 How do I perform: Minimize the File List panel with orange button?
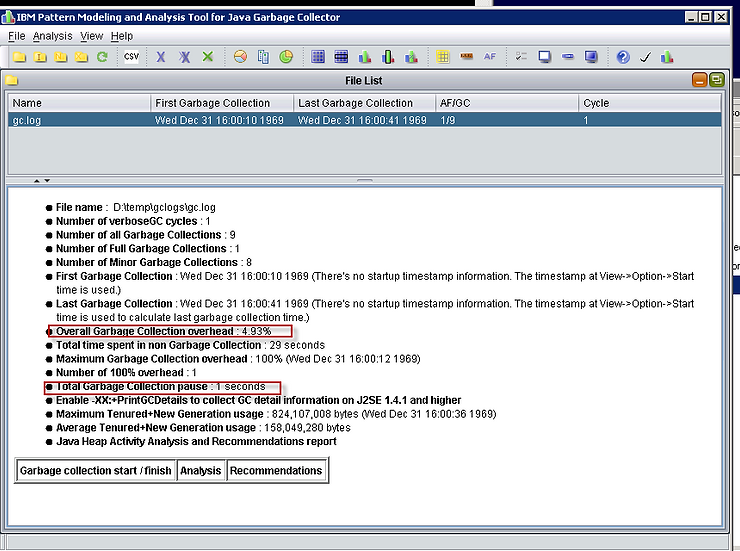[x=699, y=80]
